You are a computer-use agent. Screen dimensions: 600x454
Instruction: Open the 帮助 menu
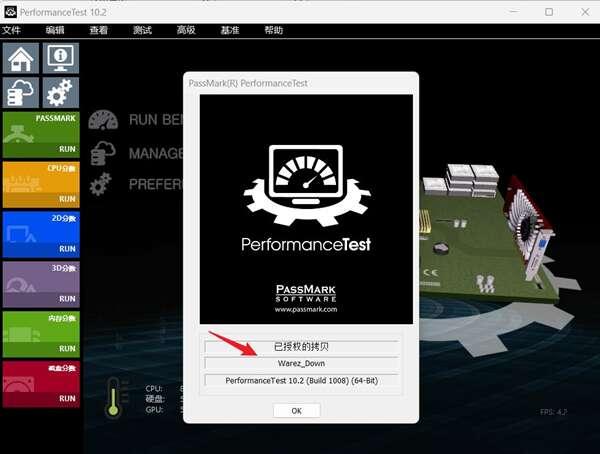coord(274,30)
